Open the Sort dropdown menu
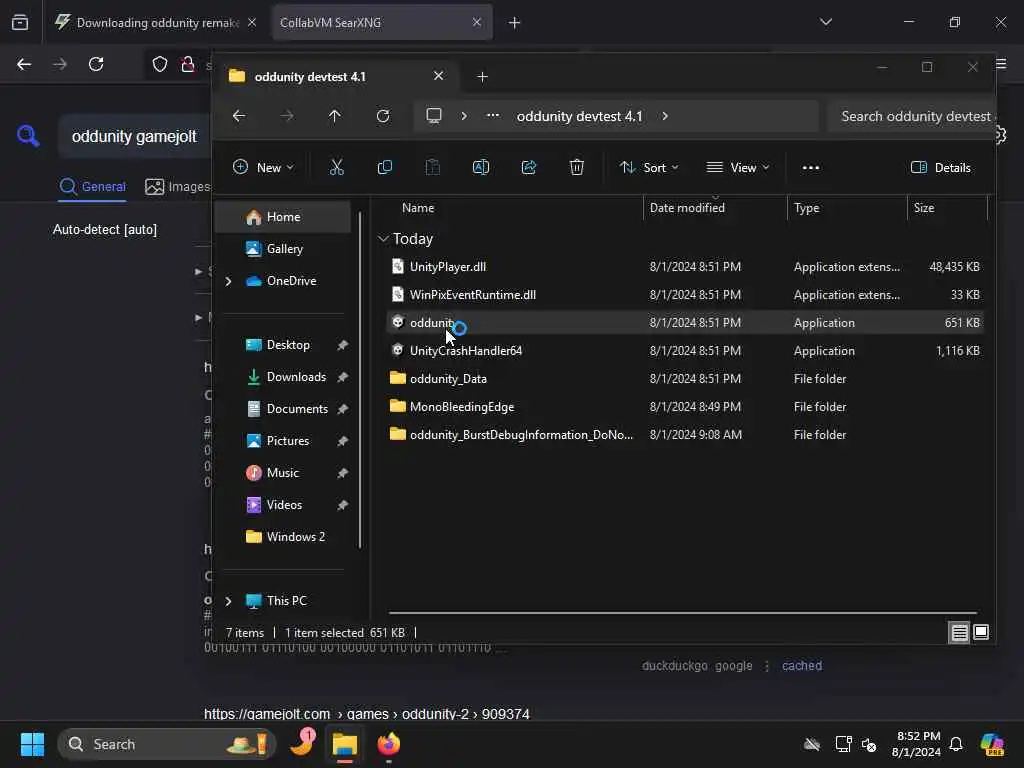Screen dimensions: 1024x768 (x=648, y=168)
